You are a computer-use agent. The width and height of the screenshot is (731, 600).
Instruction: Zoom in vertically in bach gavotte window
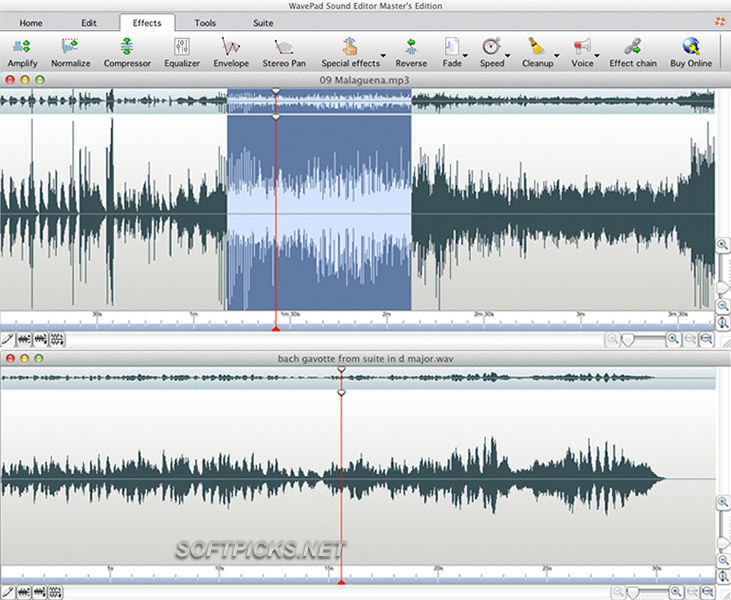click(x=723, y=503)
